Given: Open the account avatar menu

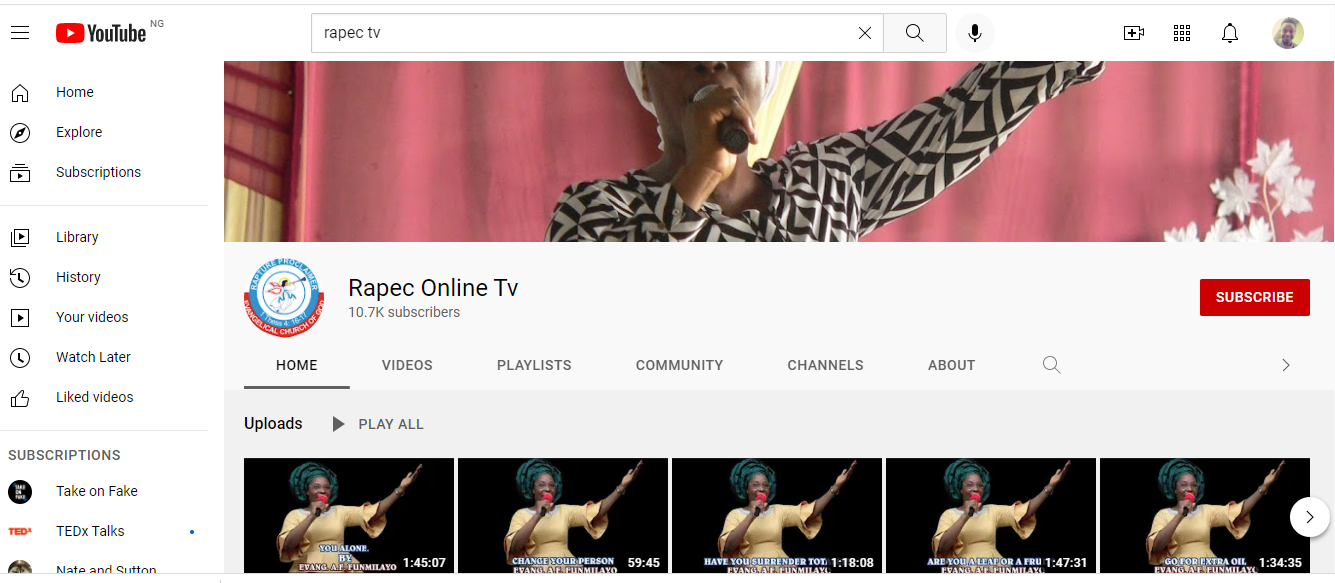Looking at the screenshot, I should click(x=1288, y=33).
